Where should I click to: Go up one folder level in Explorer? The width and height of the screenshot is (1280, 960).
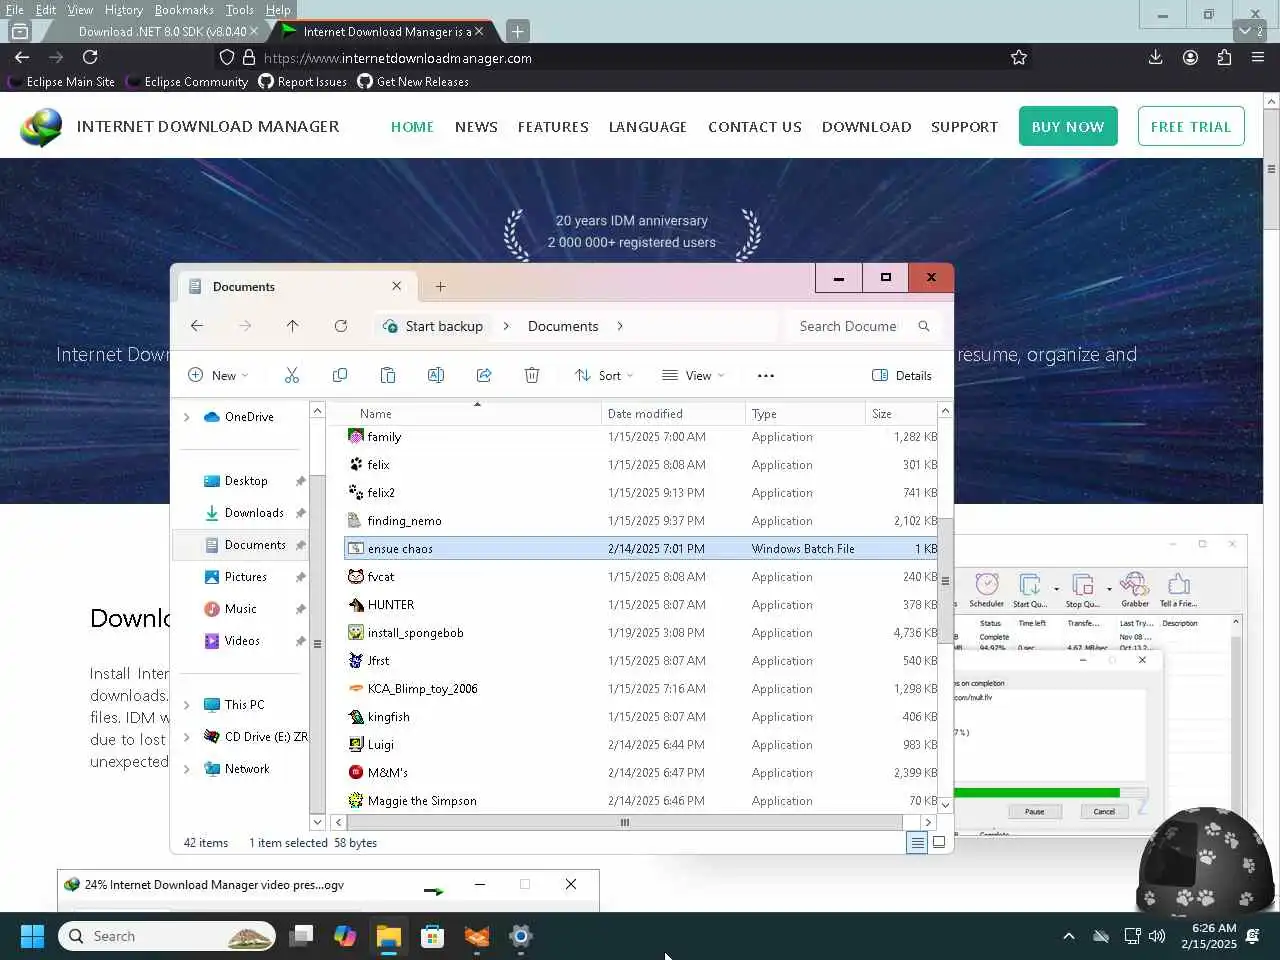point(292,326)
